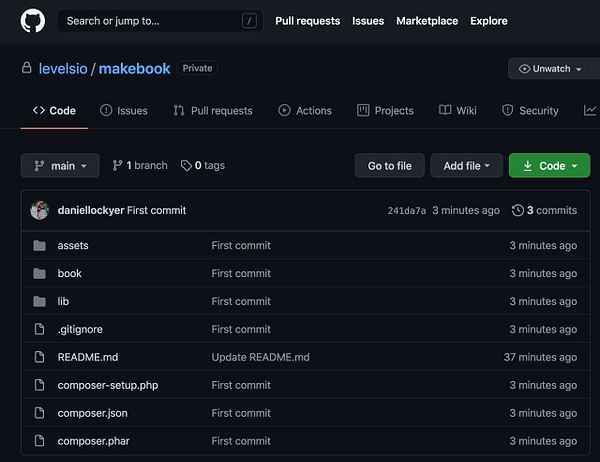Open Insights graph icon tab
Image resolution: width=600 pixels, height=462 pixels.
point(590,111)
